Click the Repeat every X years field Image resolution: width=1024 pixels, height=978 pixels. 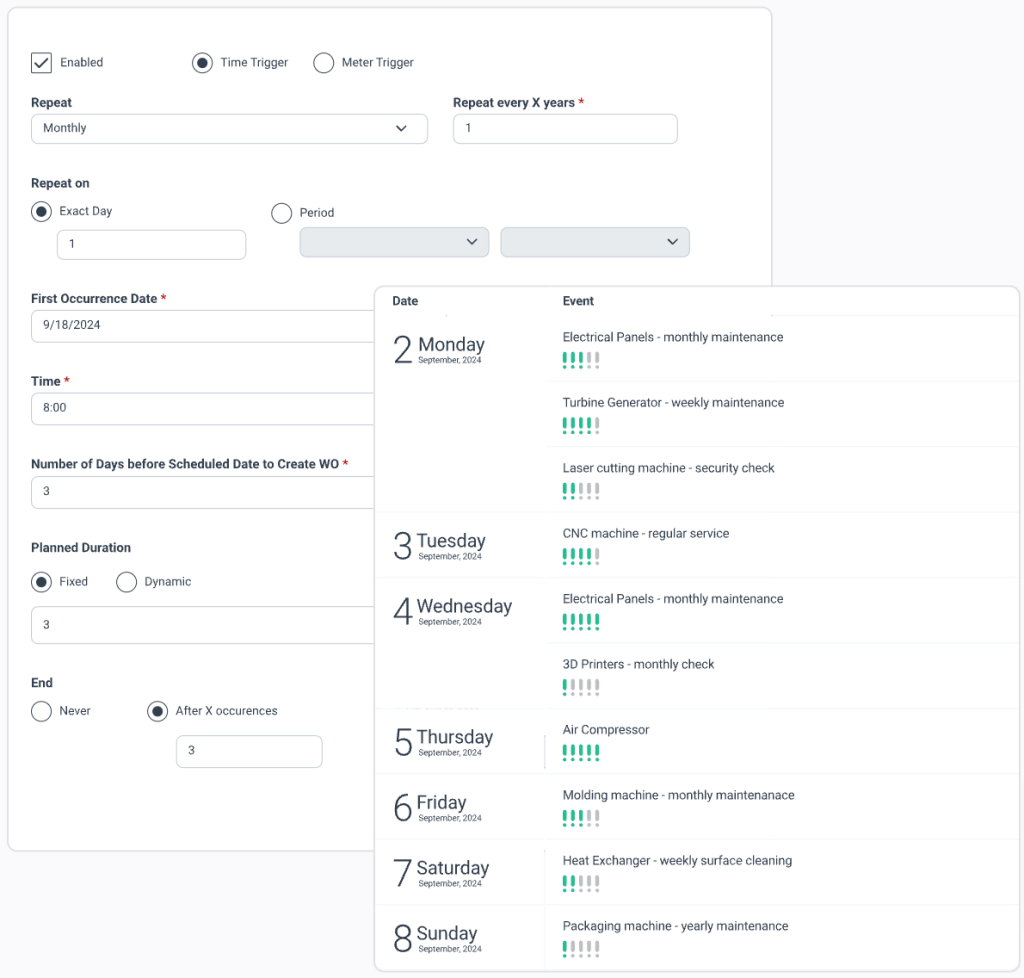click(564, 129)
